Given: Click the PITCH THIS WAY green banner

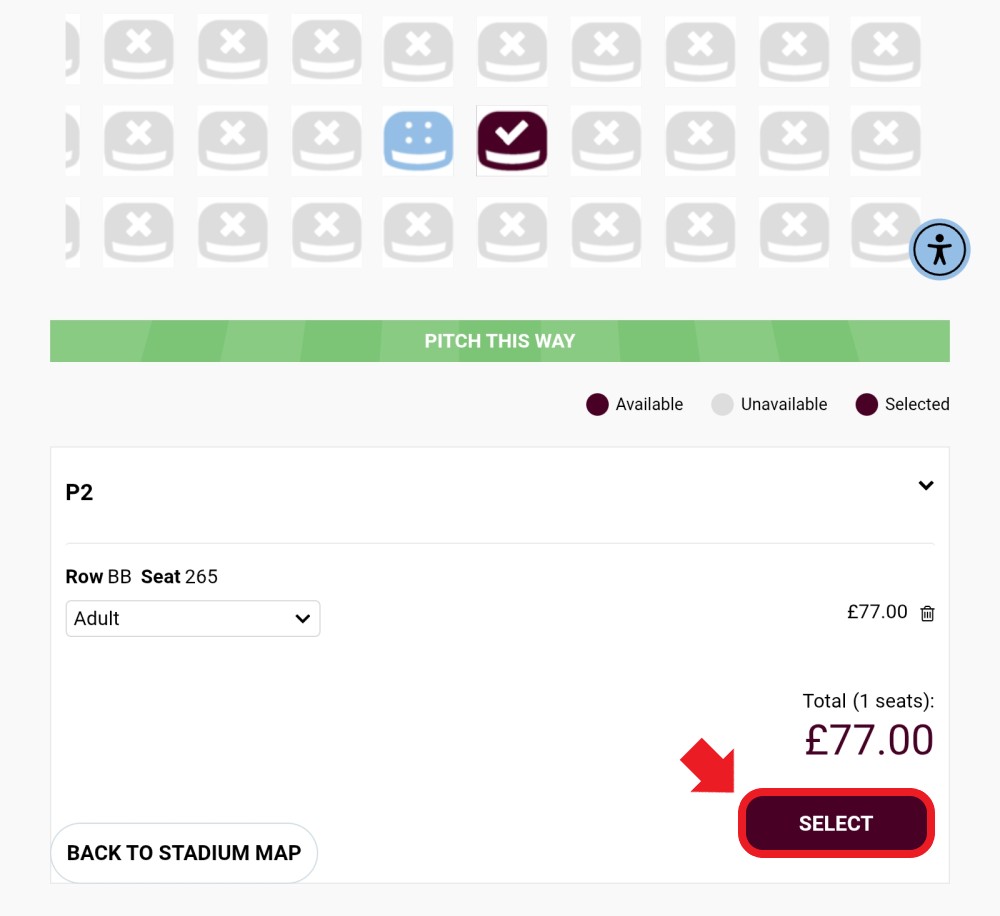Looking at the screenshot, I should (500, 341).
